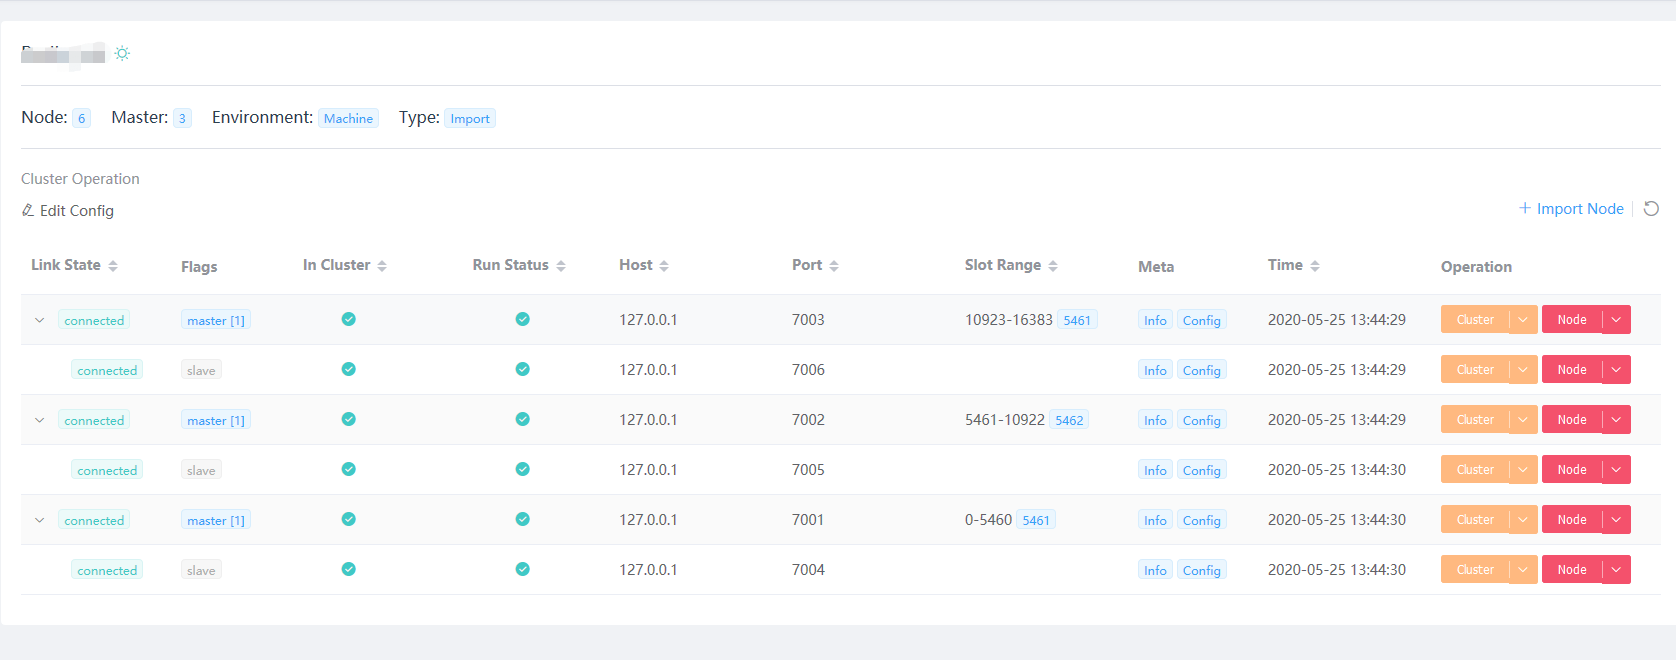Click the Machine environment tag
The height and width of the screenshot is (660, 1676).
[x=348, y=118]
